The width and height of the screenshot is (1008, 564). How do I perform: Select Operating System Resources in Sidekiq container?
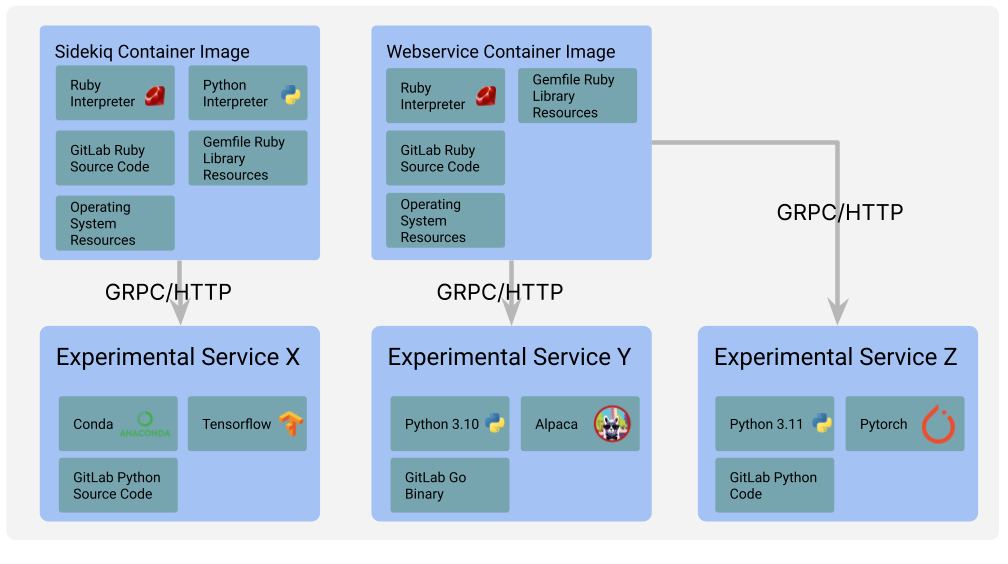[x=115, y=223]
